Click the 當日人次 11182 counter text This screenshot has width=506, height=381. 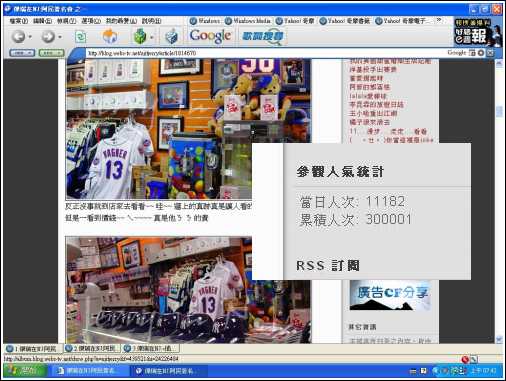[x=352, y=202]
